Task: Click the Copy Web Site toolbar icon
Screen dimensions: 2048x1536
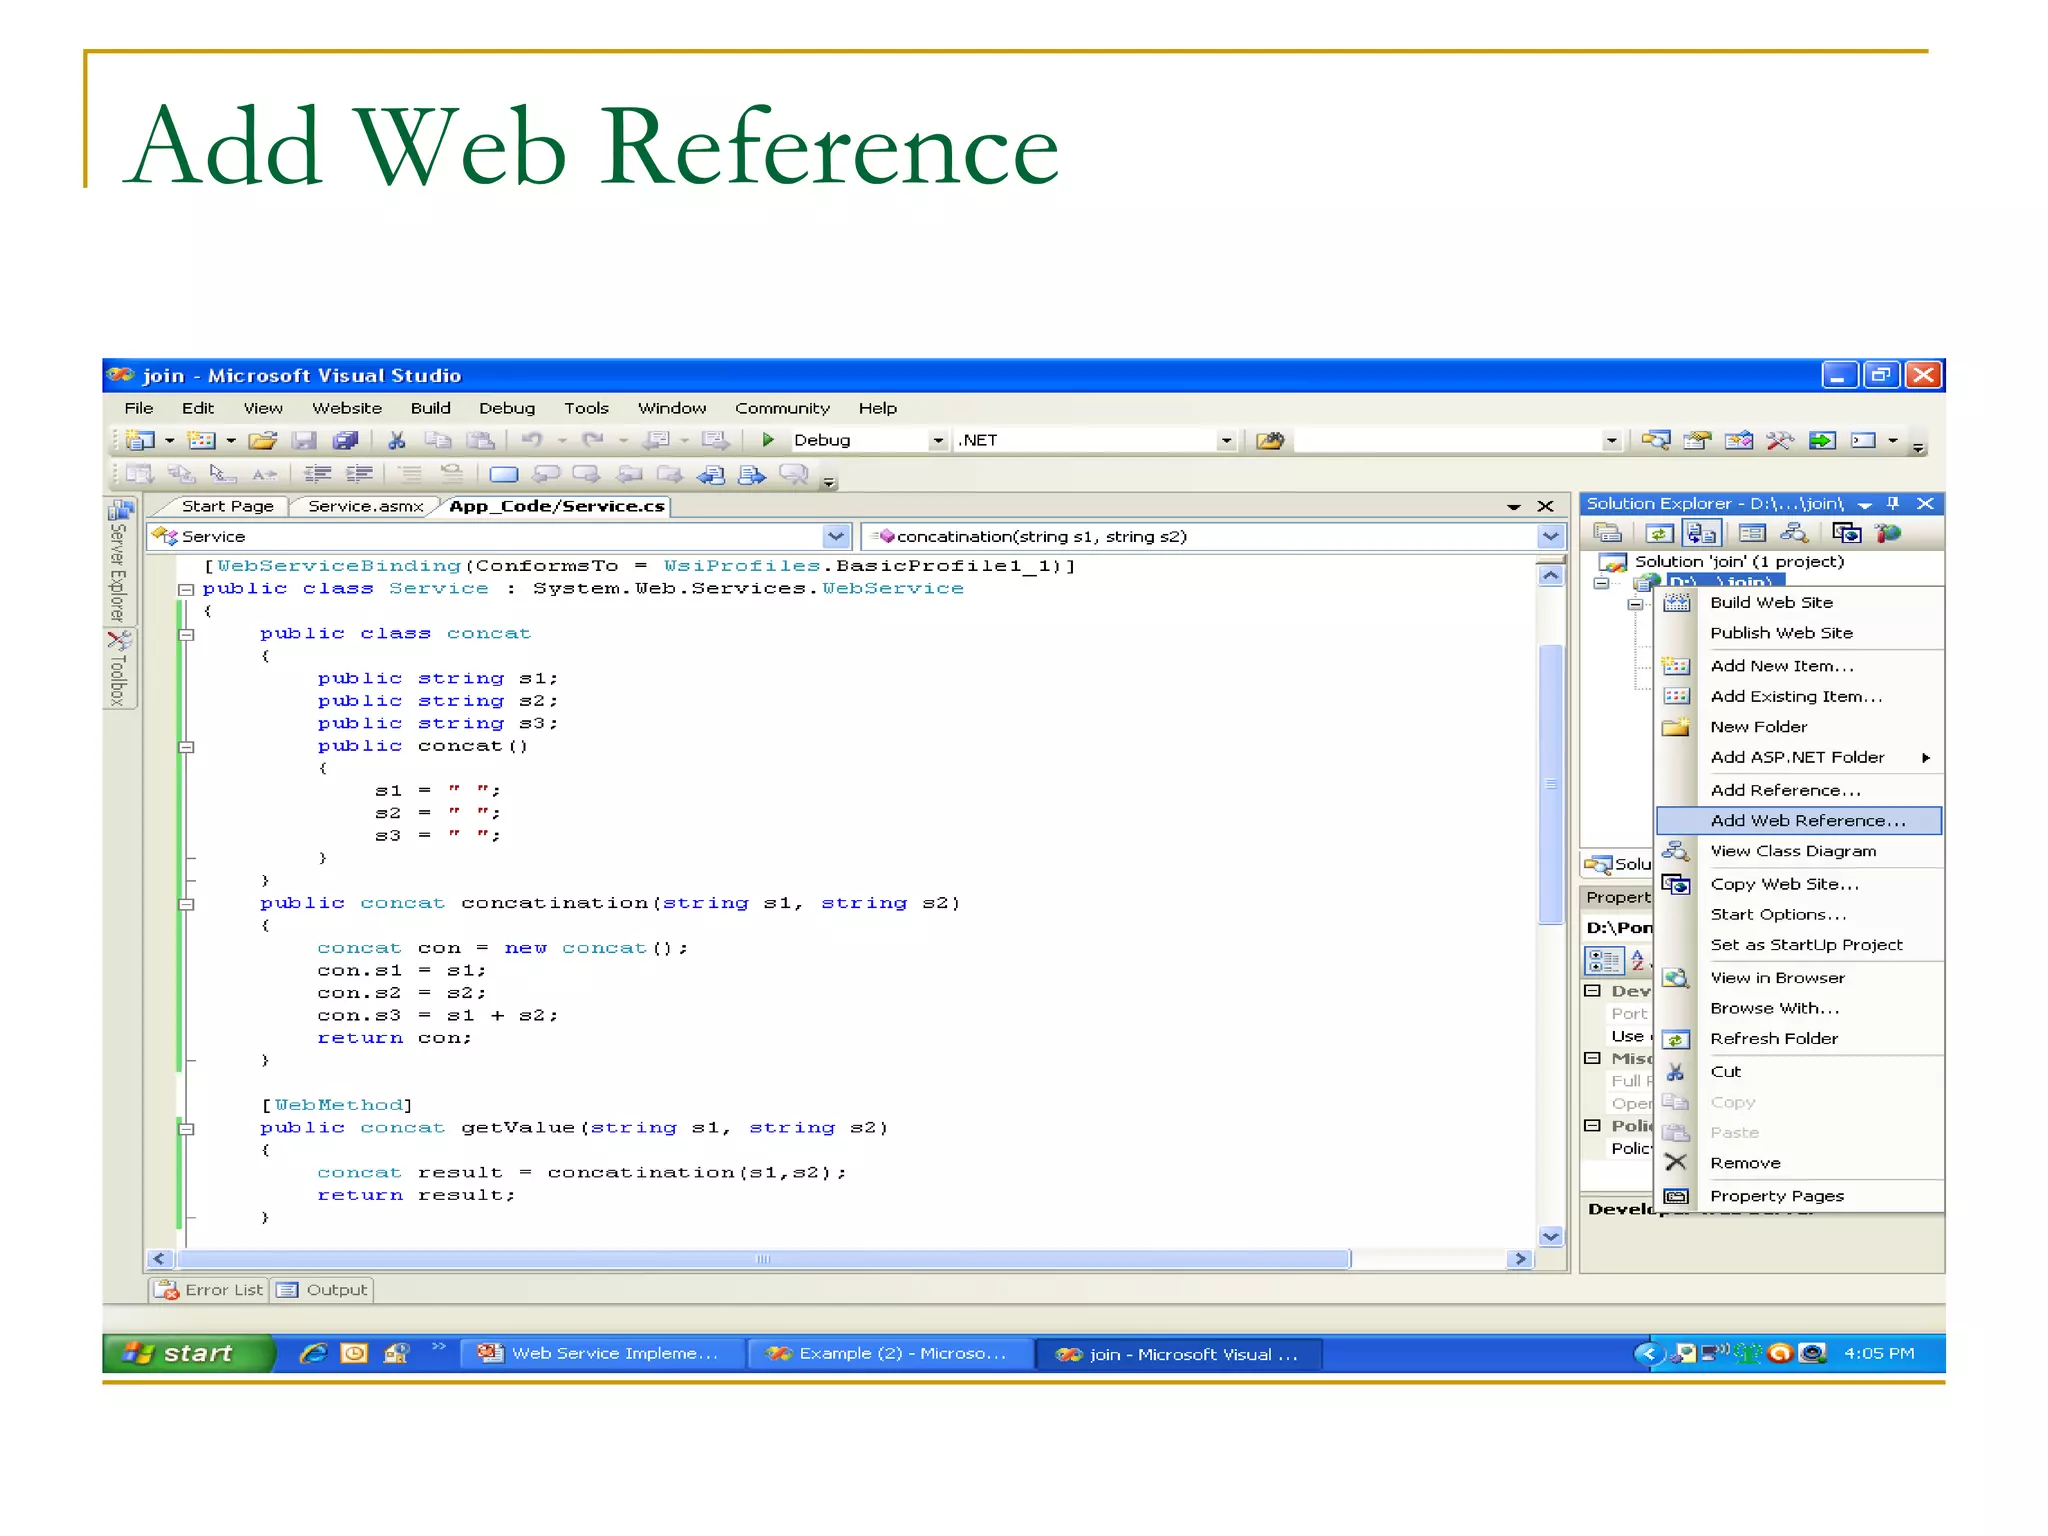Action: pos(1846,534)
